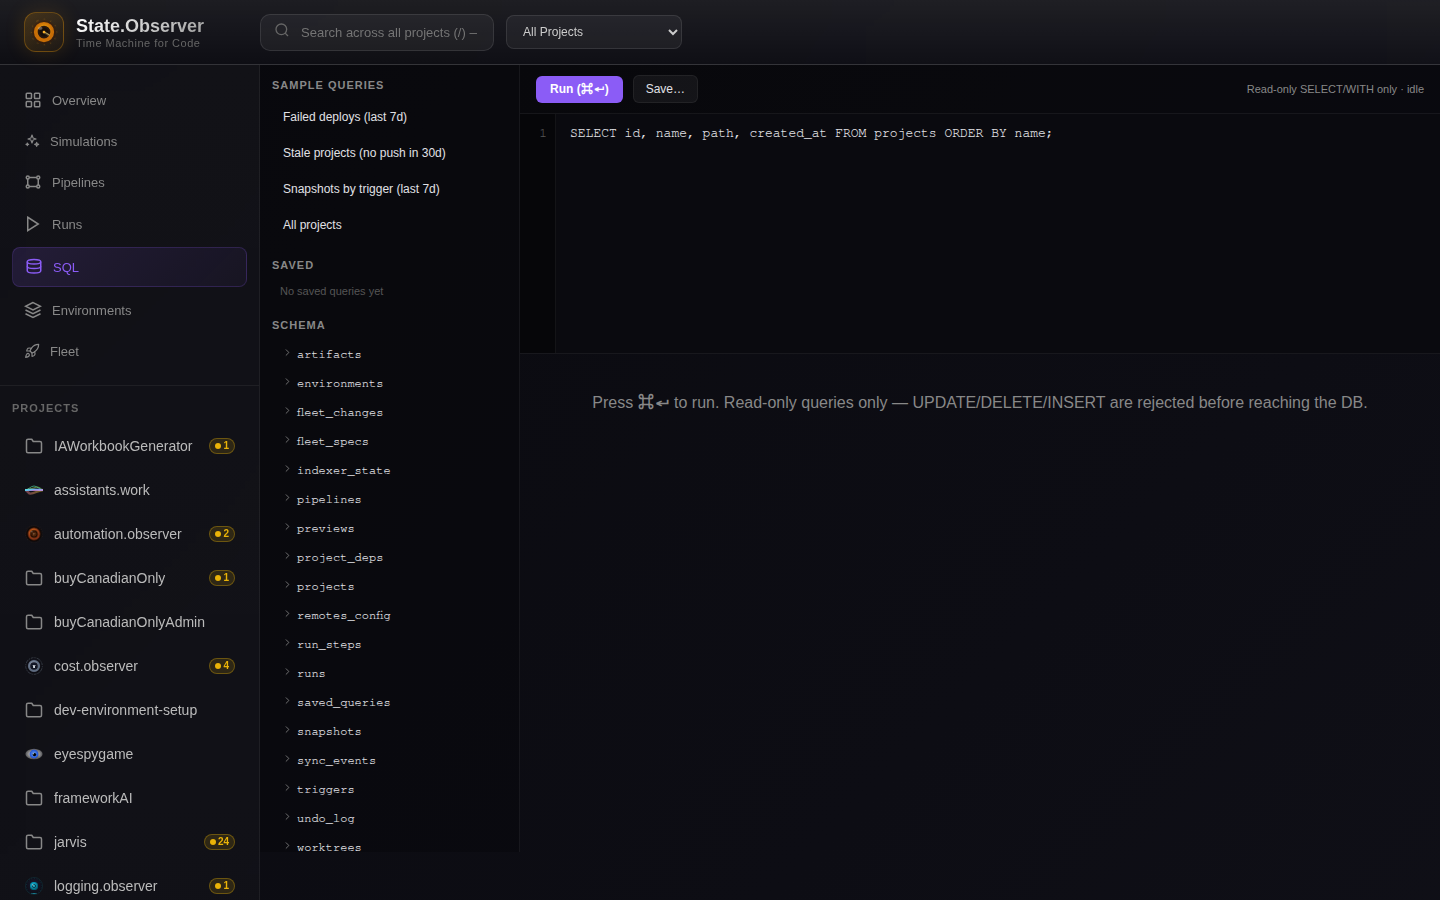The image size is (1440, 900).
Task: Open the Runs page
Action: (x=129, y=224)
